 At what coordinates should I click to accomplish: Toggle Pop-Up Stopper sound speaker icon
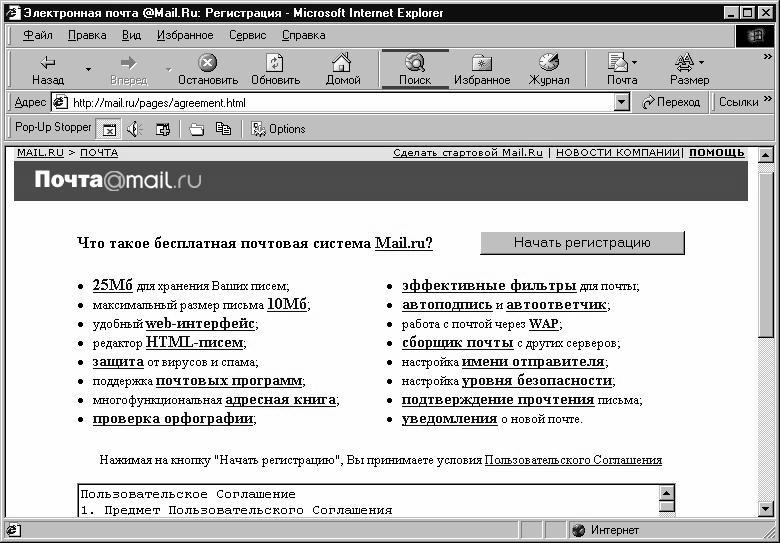134,129
